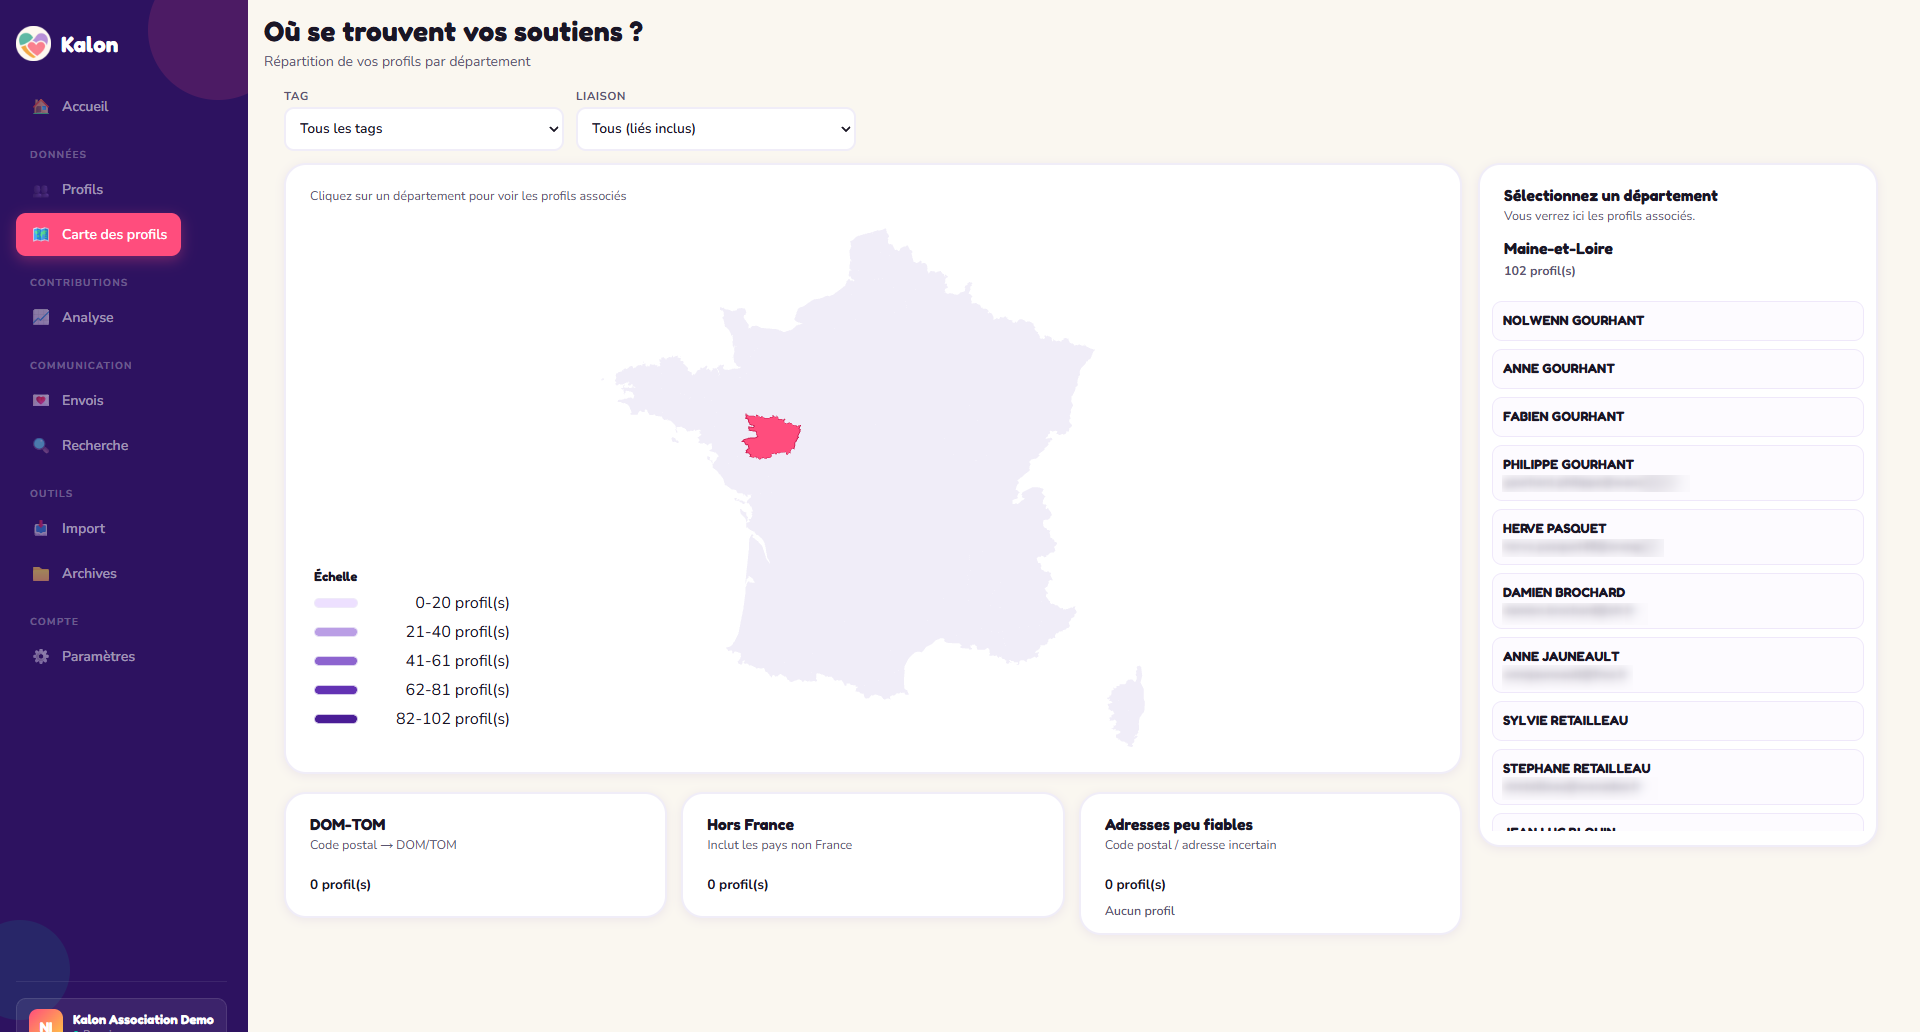The width and height of the screenshot is (1920, 1032).
Task: Open the Recherche page
Action: [x=99, y=445]
